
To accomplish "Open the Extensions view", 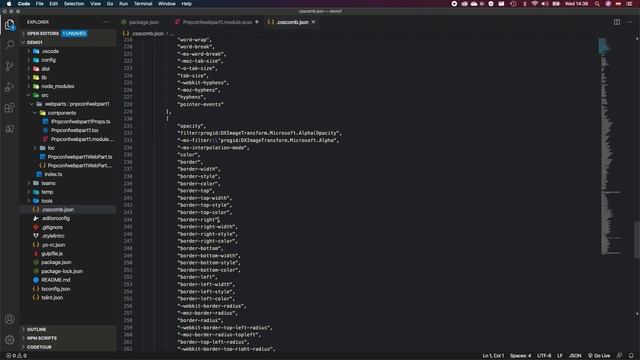I will 10,108.
